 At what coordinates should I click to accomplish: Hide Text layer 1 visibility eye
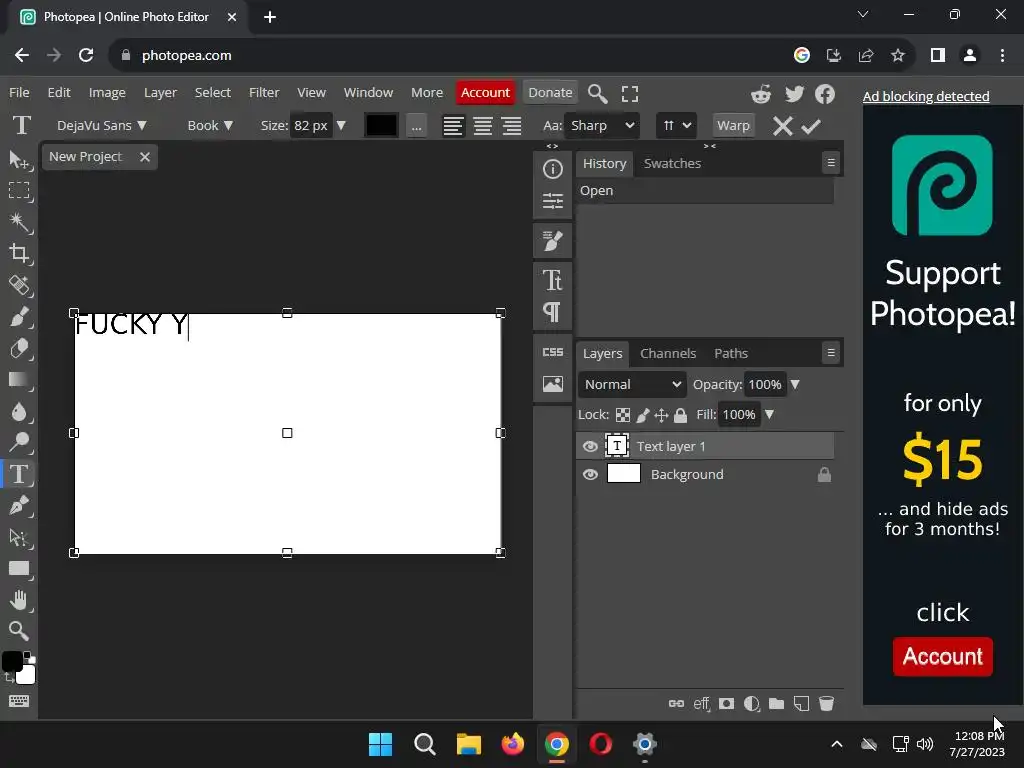590,447
